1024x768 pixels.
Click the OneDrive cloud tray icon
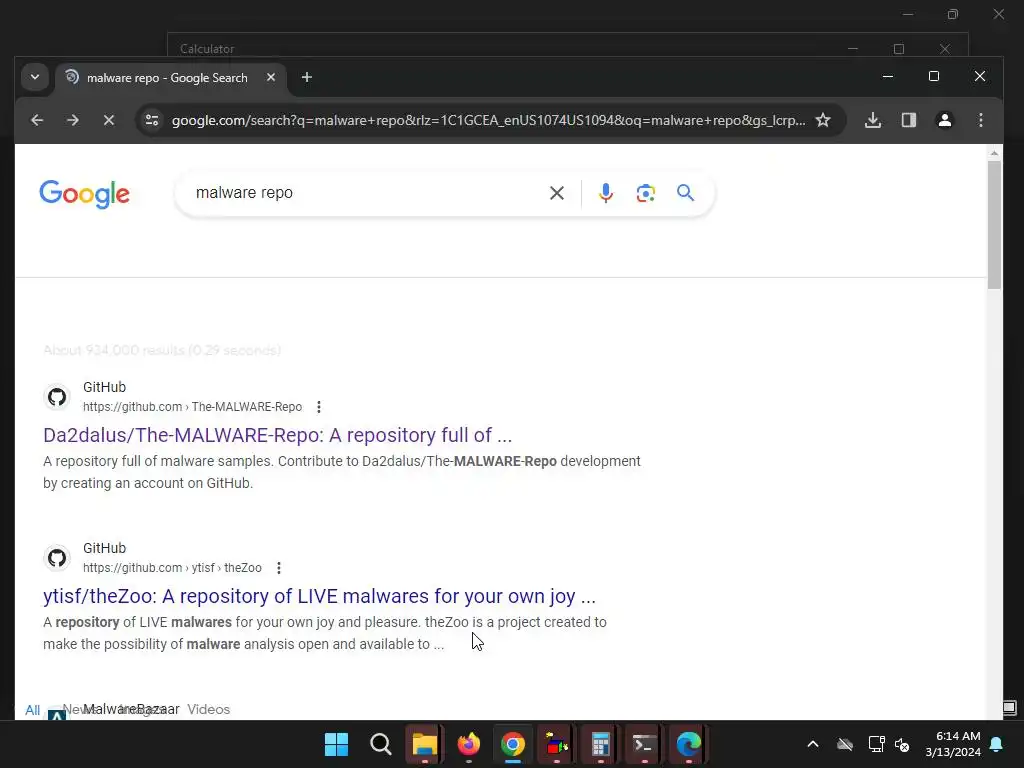[845, 744]
